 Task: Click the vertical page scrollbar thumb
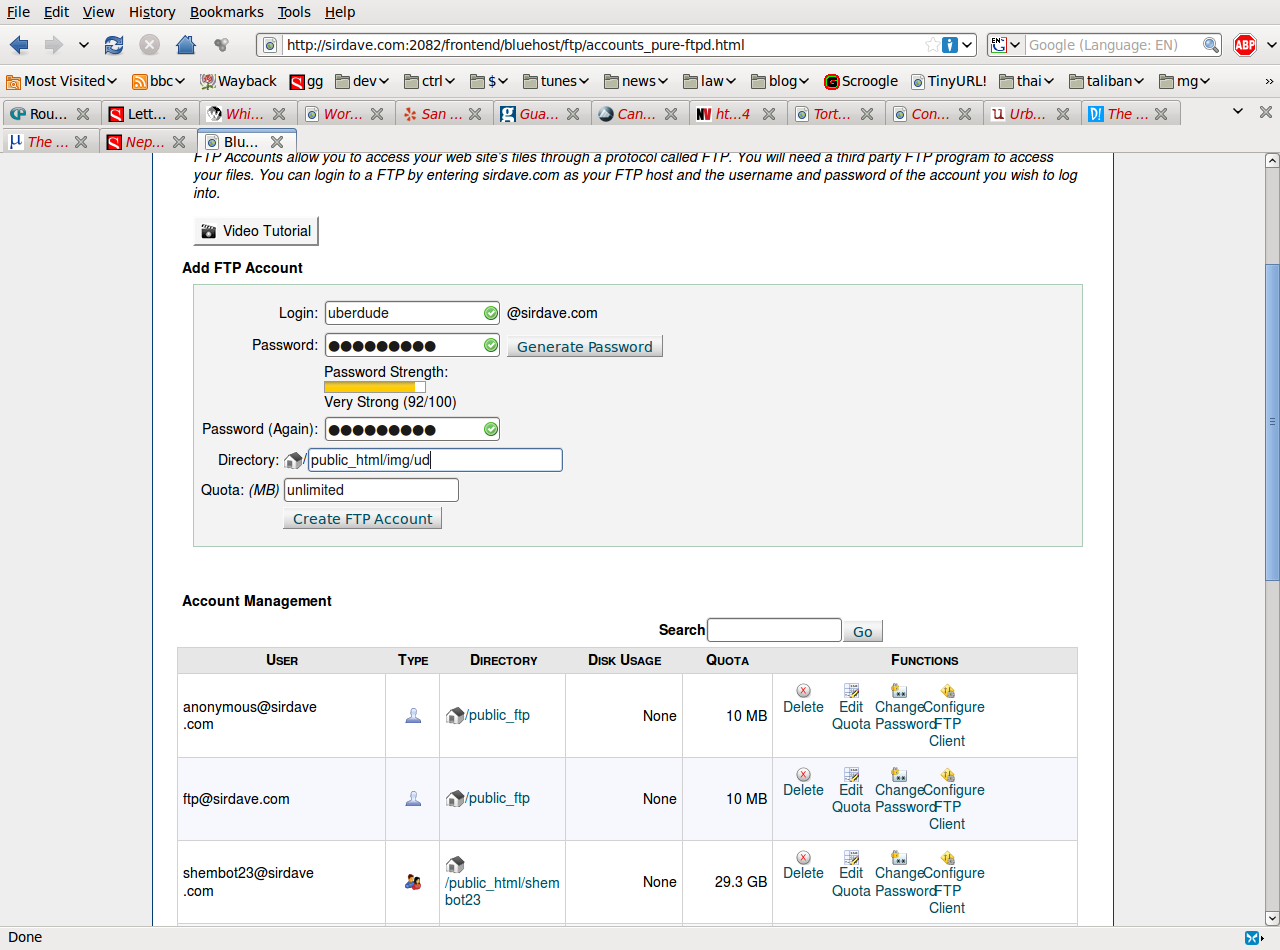[x=1272, y=420]
